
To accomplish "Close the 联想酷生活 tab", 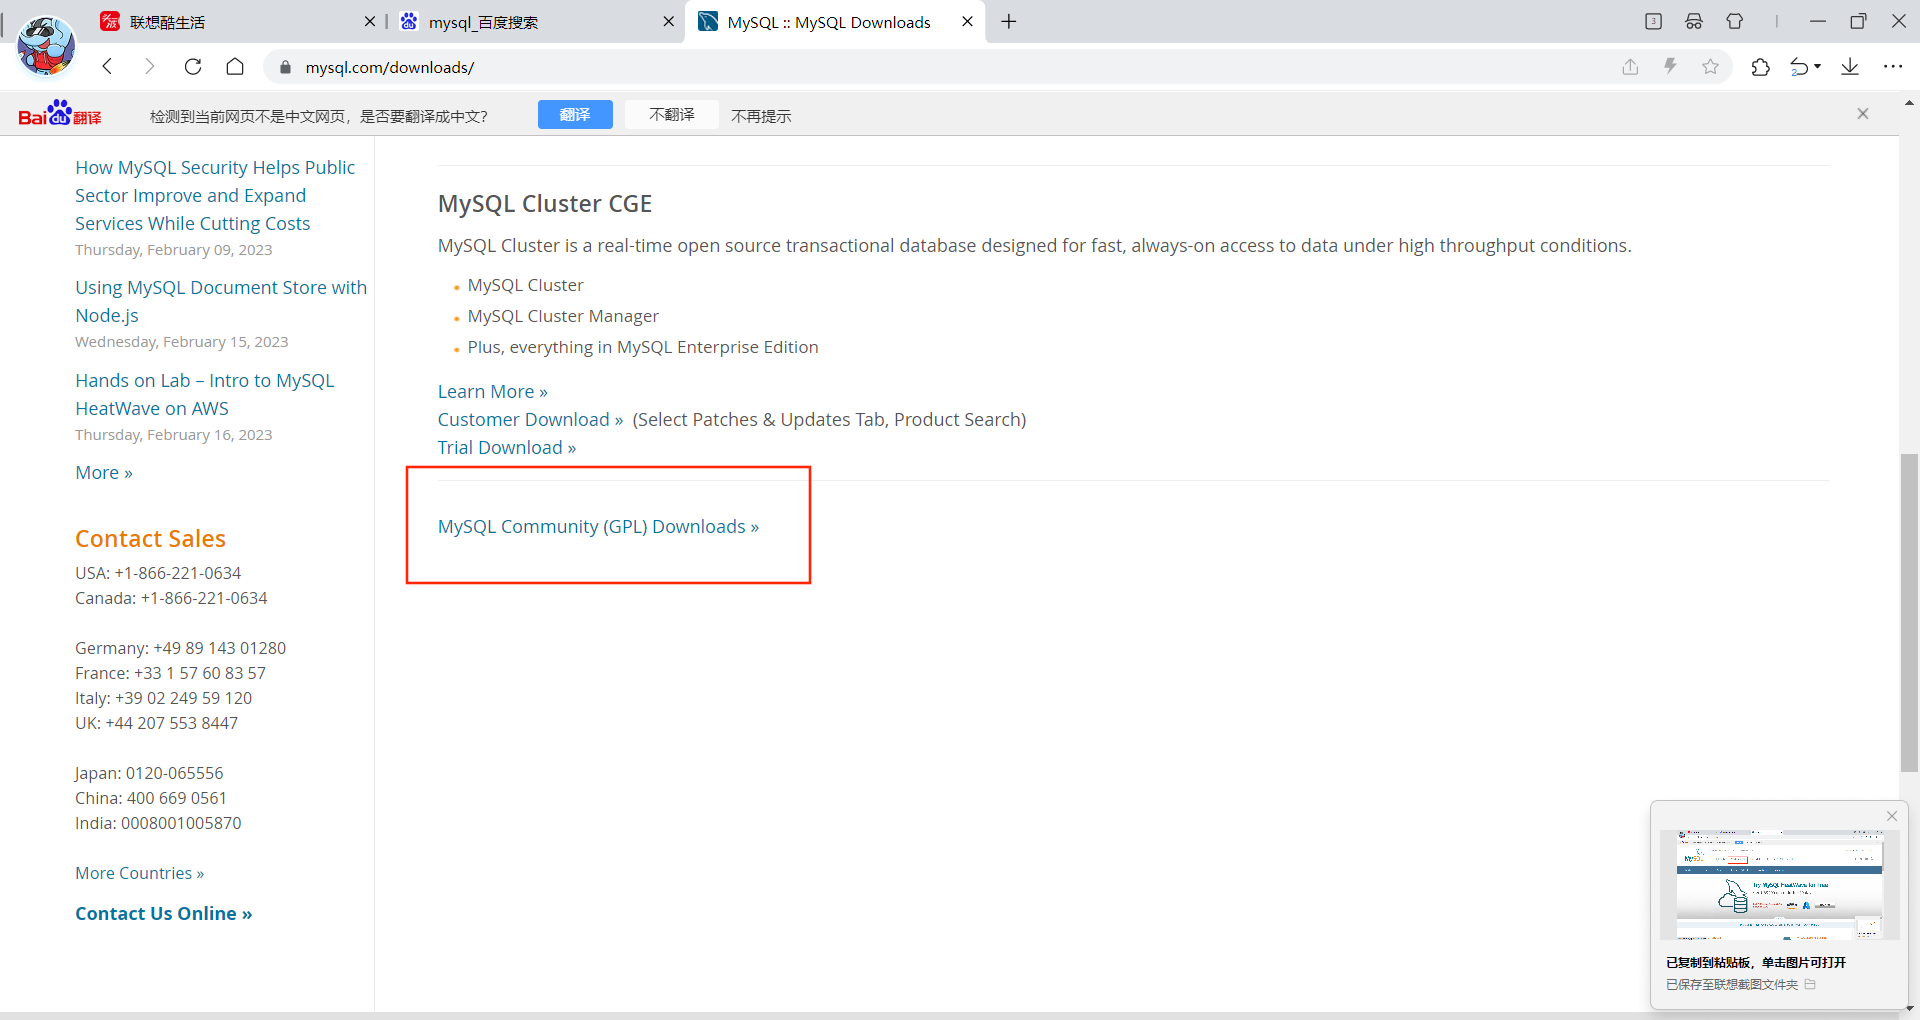I will pyautogui.click(x=369, y=21).
